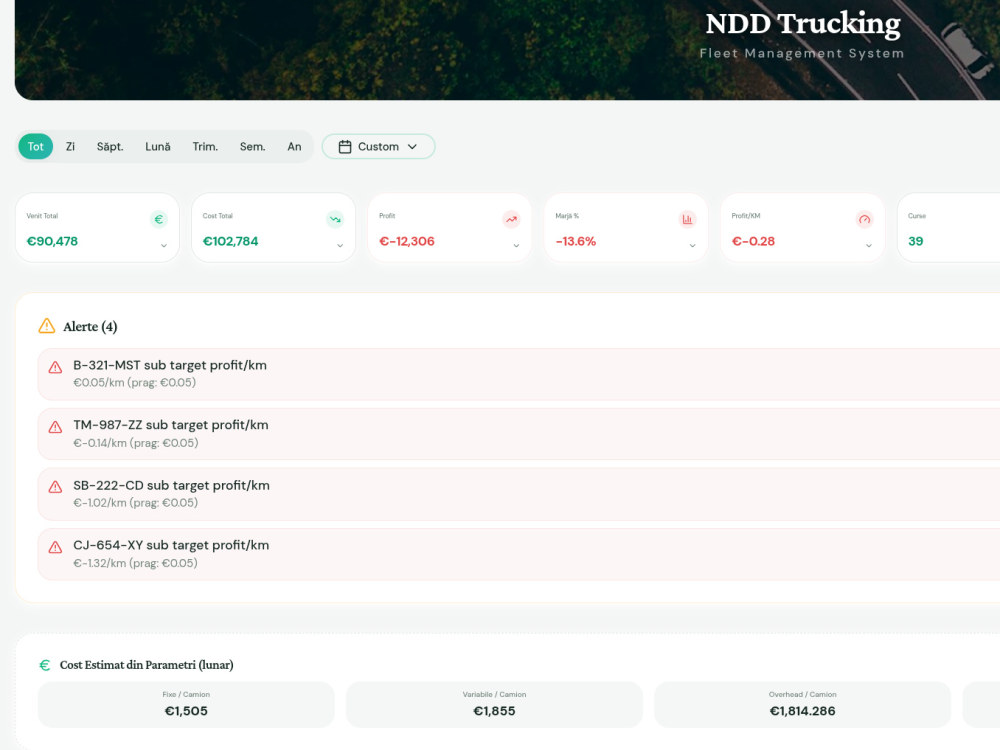Select the Sem. period tab
Screen dimensions: 1000x750
click(x=253, y=147)
